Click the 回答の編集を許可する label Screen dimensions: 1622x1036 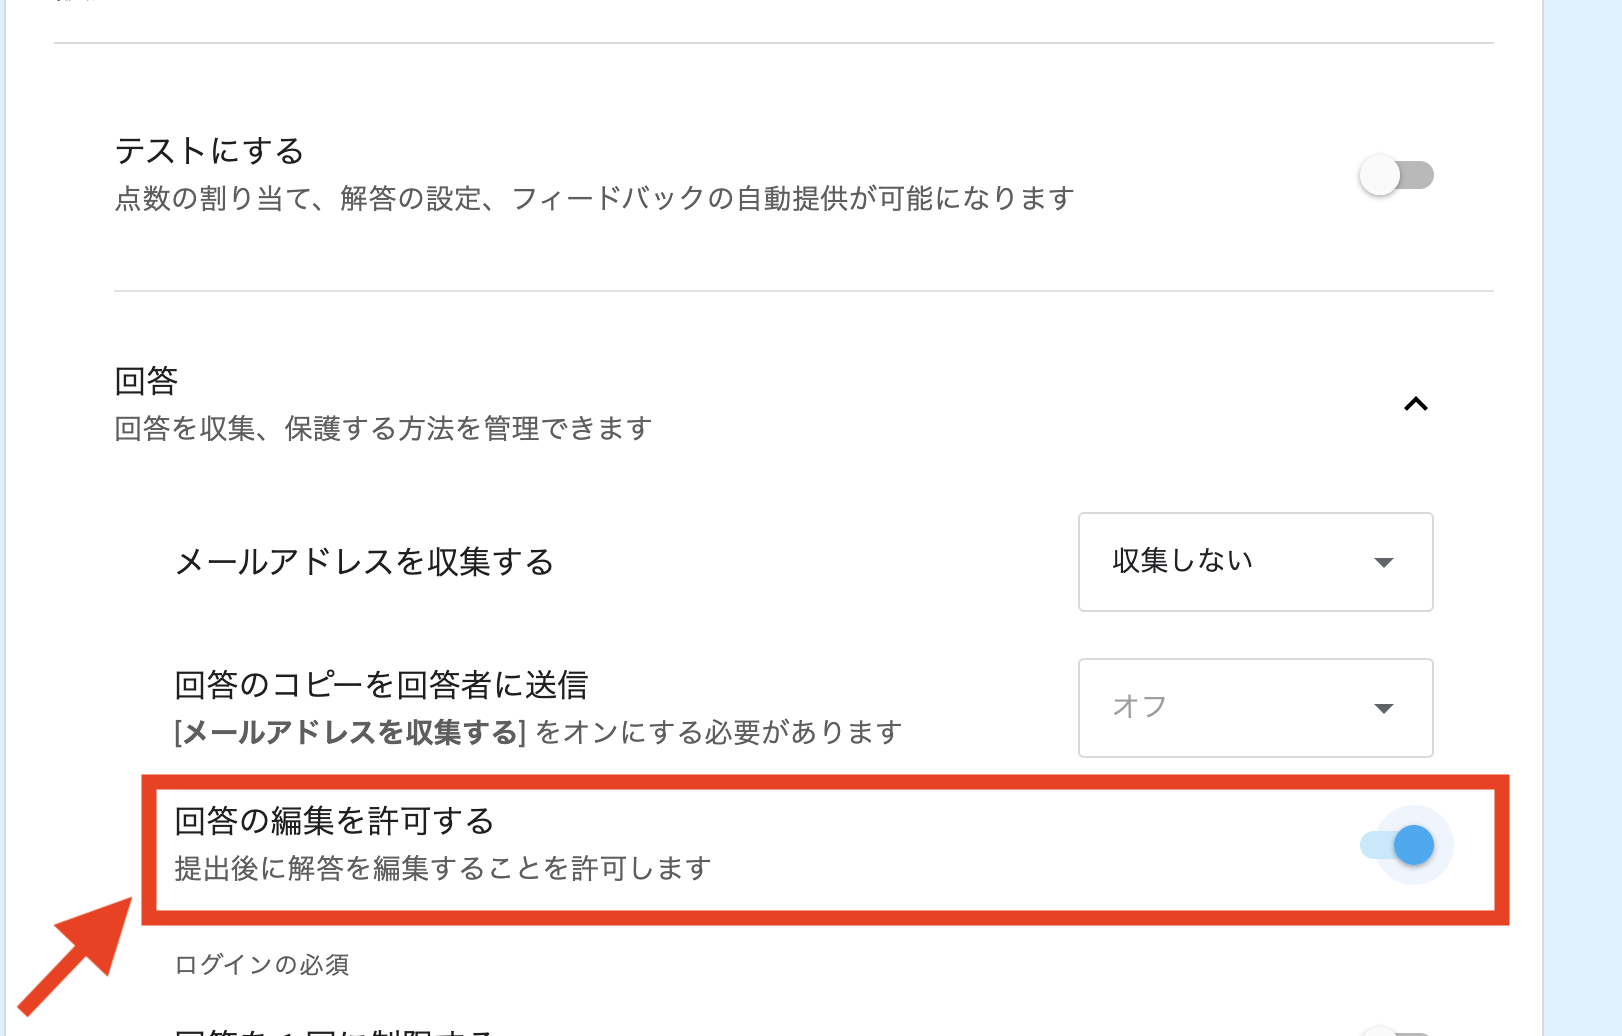point(334,821)
